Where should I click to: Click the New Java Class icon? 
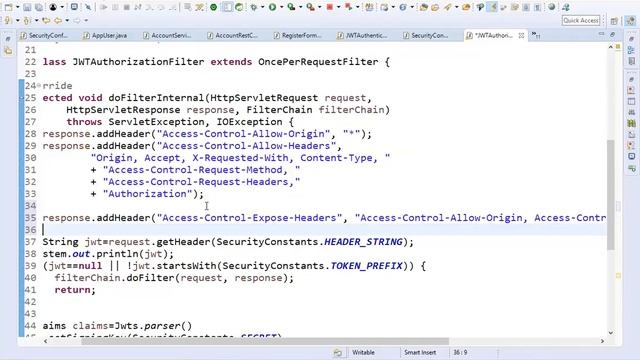(x=403, y=7)
